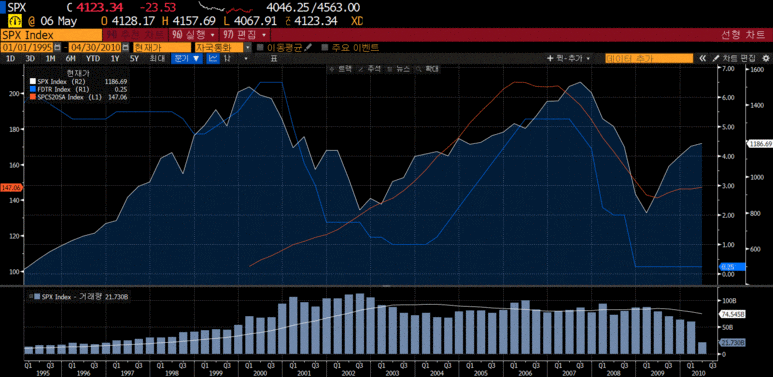Click the table view 표 icon
The width and height of the screenshot is (773, 377).
(274, 58)
